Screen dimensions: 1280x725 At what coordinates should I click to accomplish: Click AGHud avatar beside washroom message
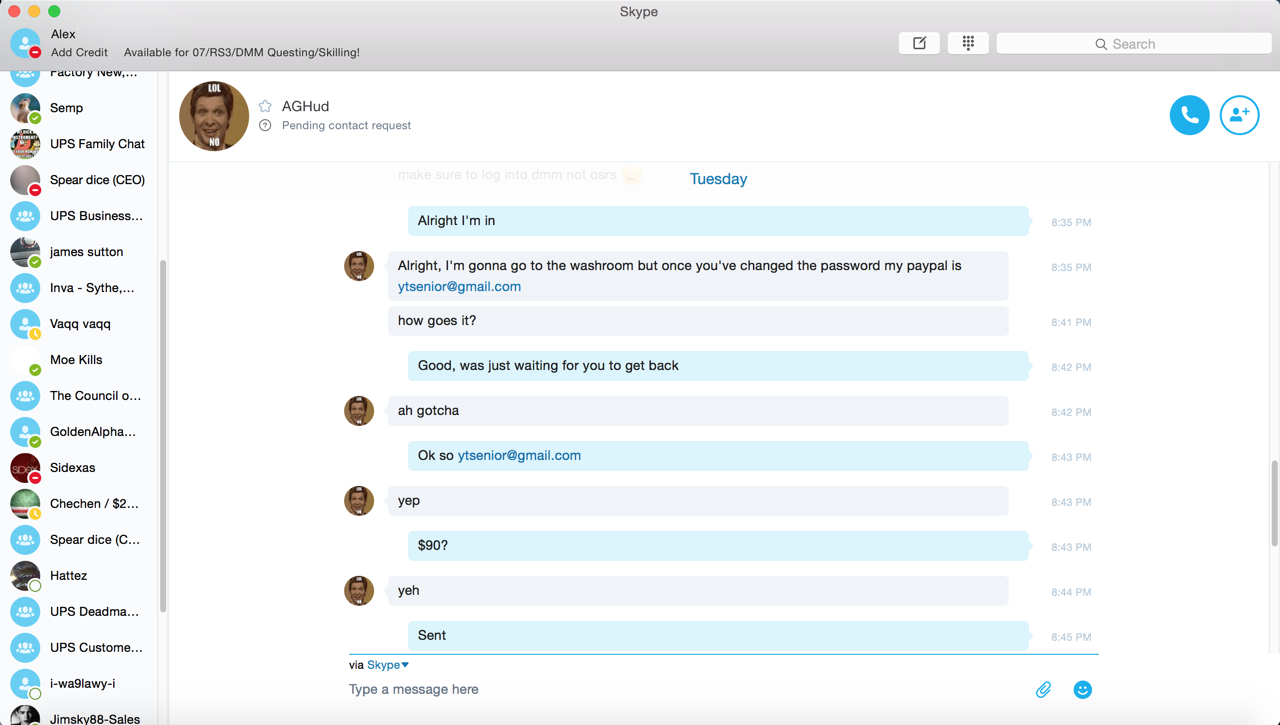tap(359, 266)
